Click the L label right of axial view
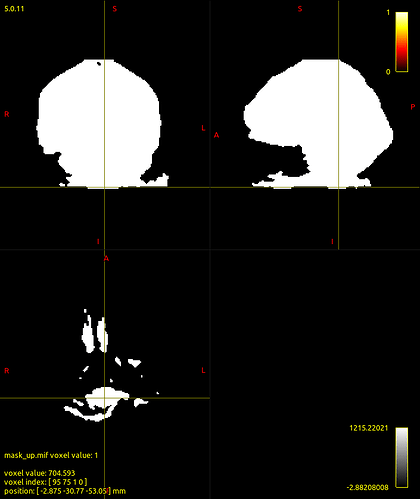Screen dimensions: 420x499 point(203,370)
